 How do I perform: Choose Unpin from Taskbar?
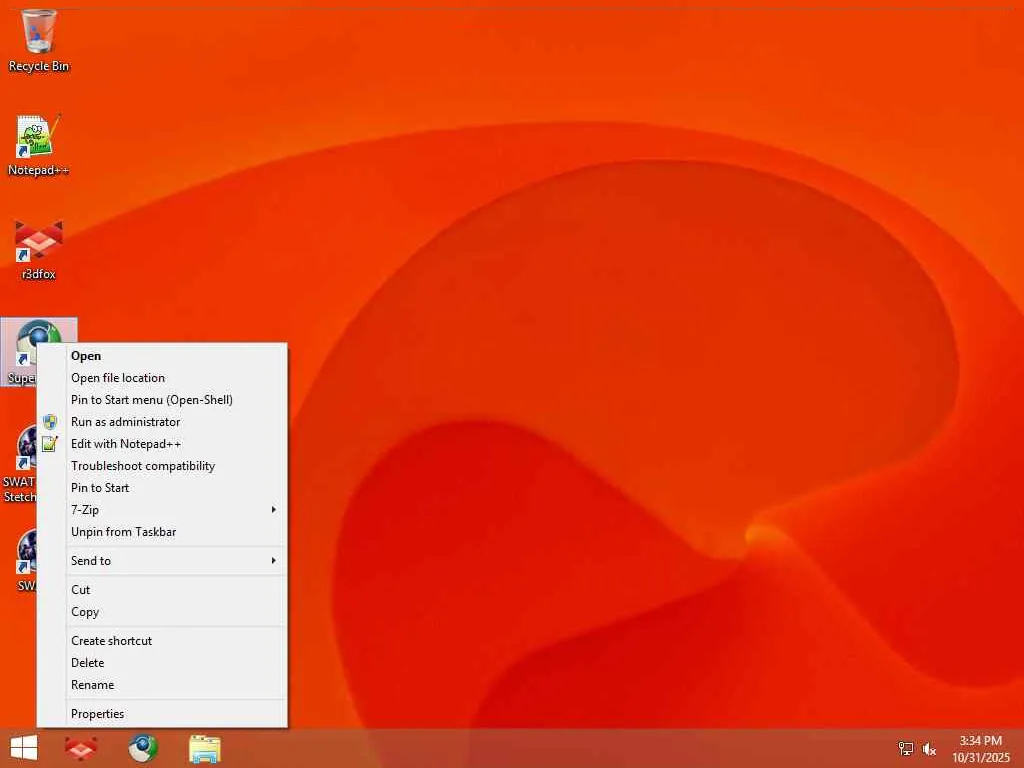(x=162, y=532)
